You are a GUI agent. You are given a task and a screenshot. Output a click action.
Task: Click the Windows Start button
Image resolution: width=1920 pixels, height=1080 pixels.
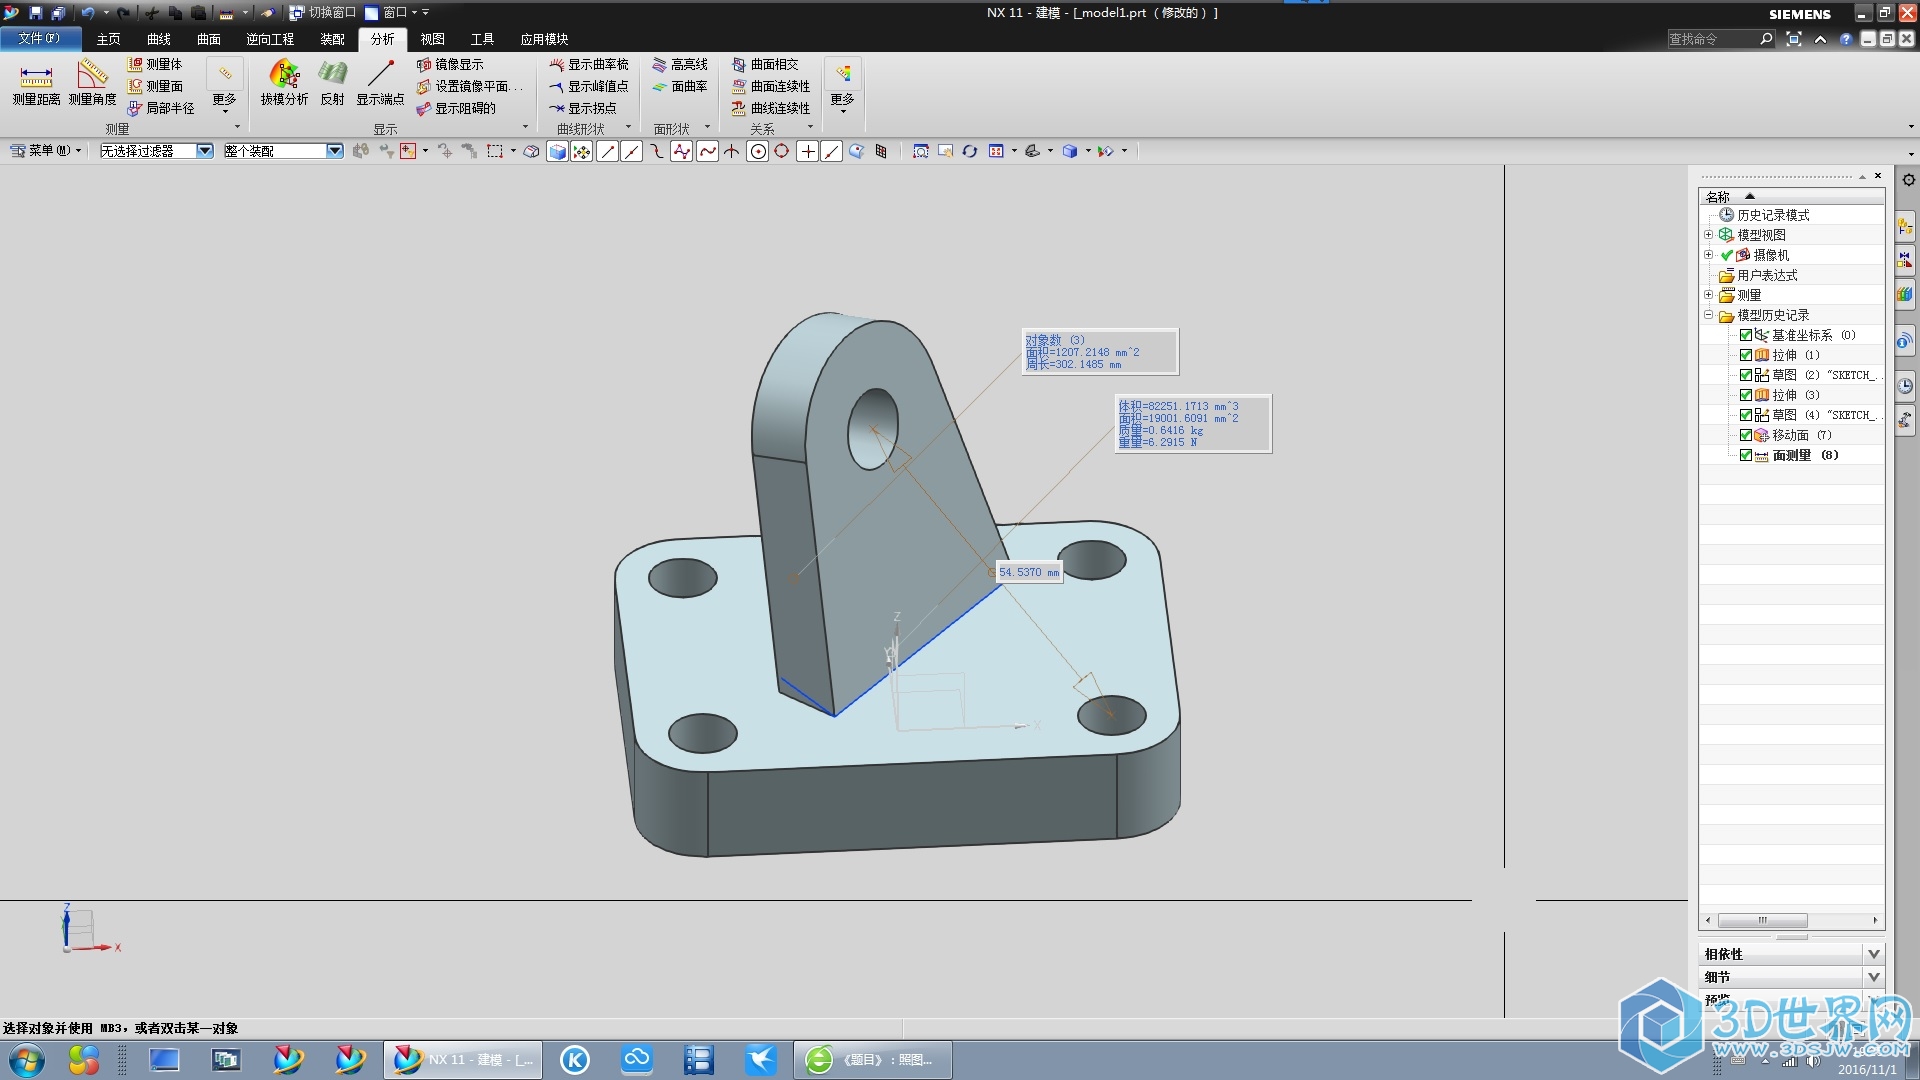[27, 1060]
